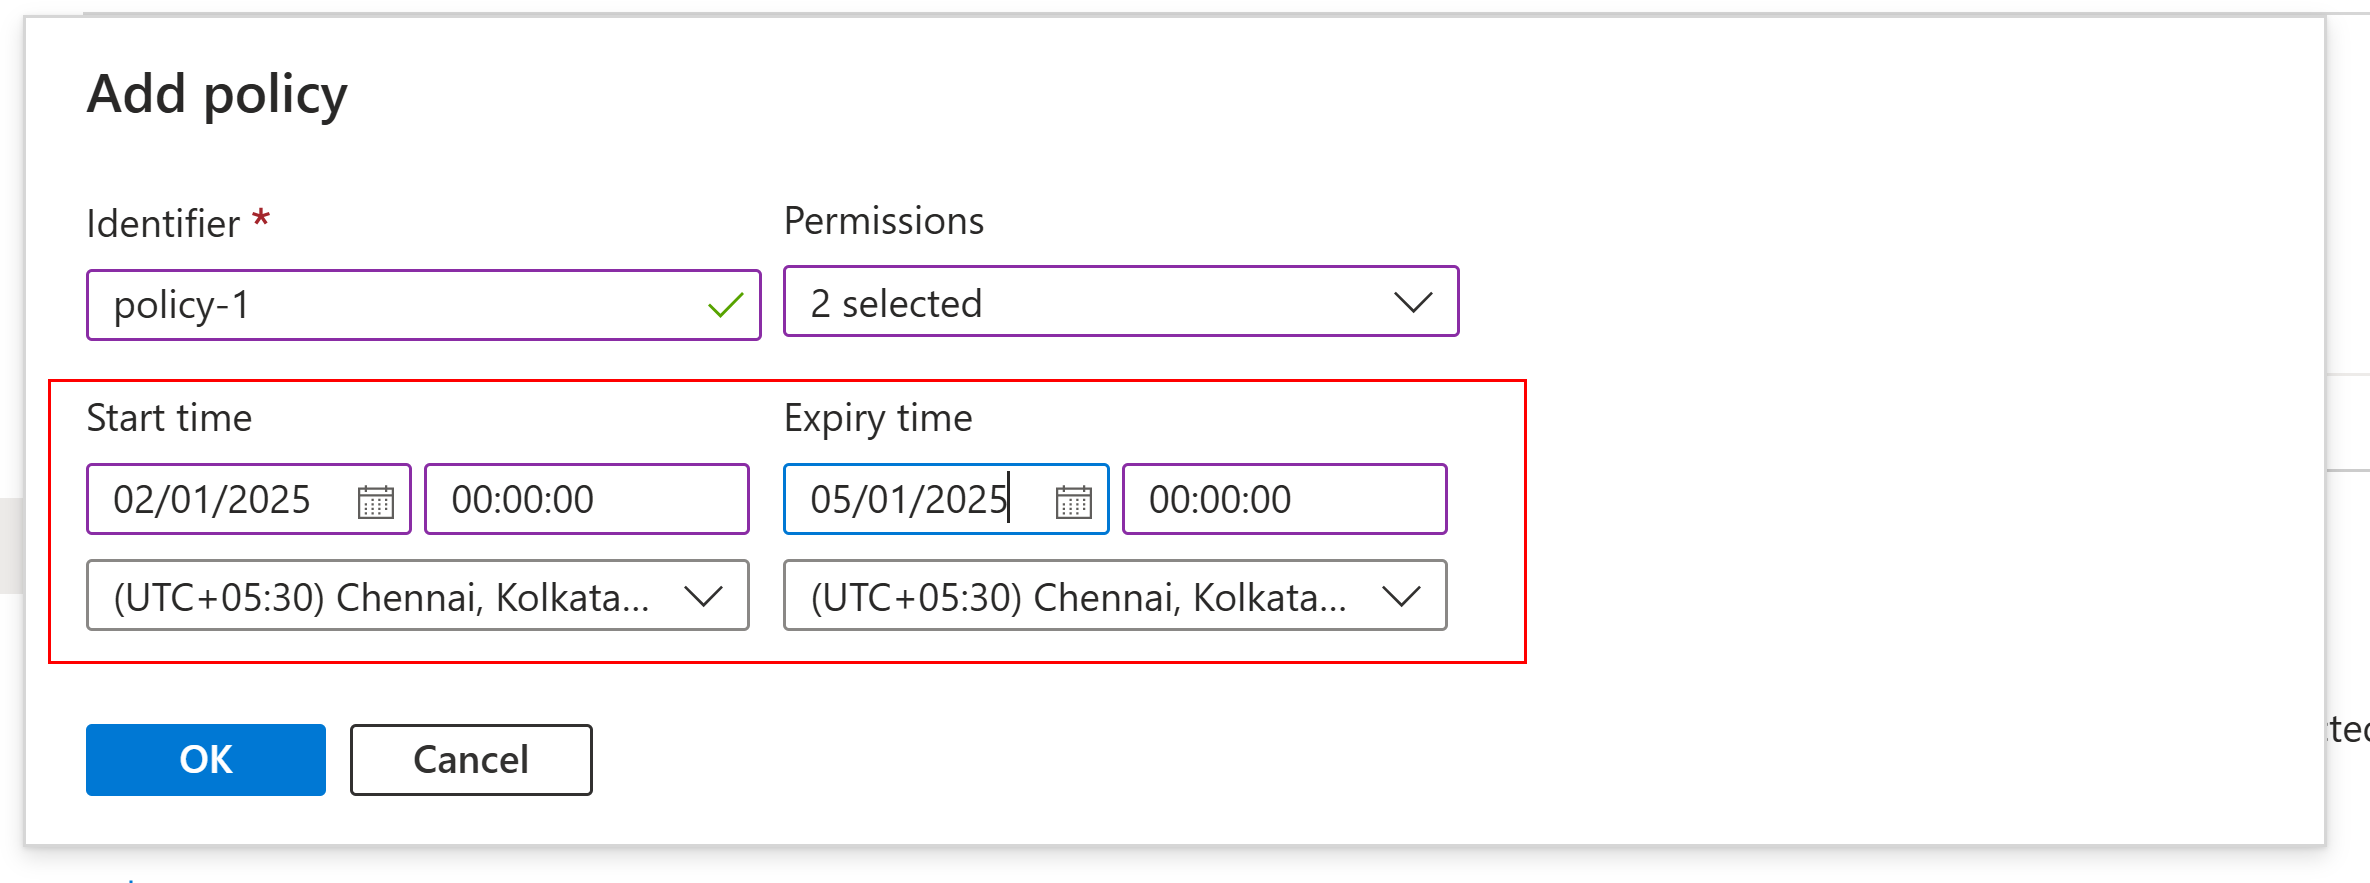Screen dimensions: 2370x883
Task: Click the green validation checkmark in Identifier
Action: tap(726, 305)
